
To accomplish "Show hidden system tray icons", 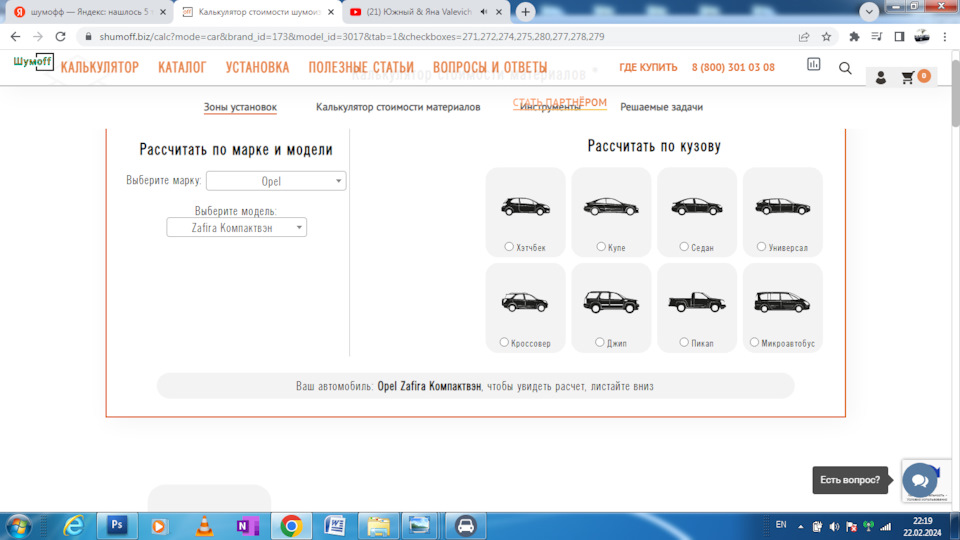I will point(800,527).
